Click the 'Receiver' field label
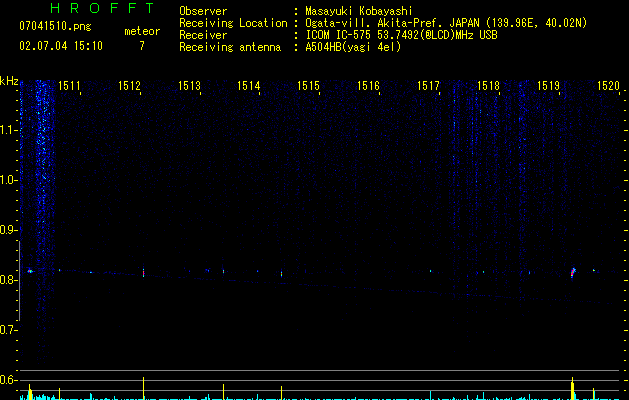 (x=203, y=35)
